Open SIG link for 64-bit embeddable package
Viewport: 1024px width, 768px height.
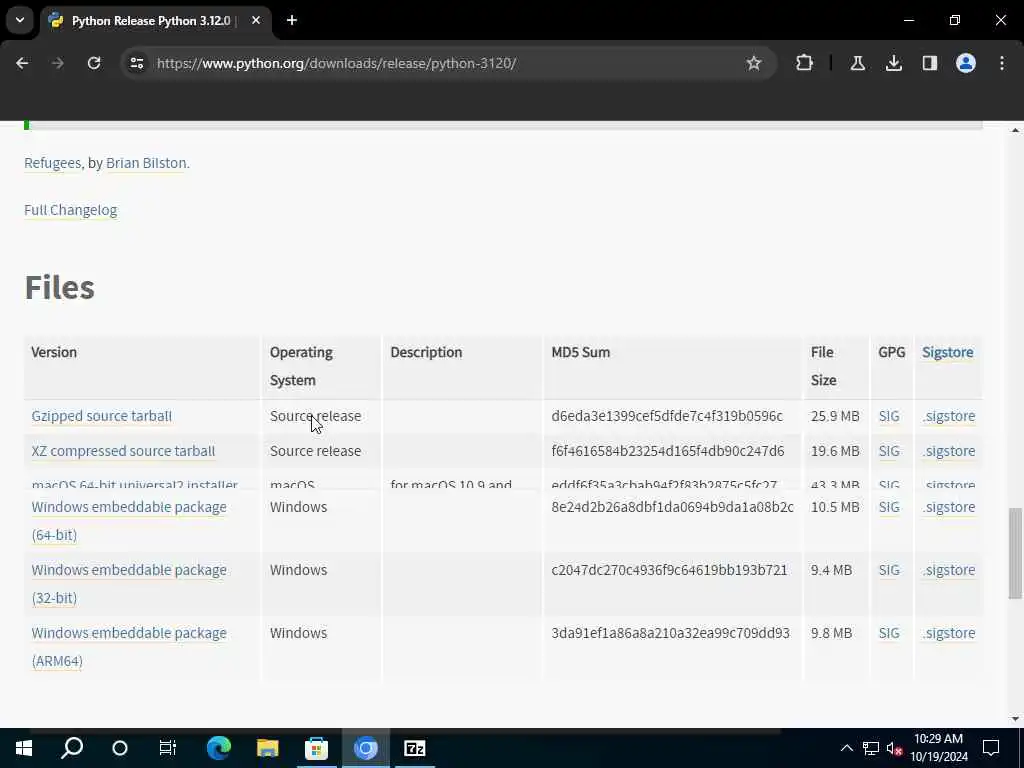[x=889, y=507]
